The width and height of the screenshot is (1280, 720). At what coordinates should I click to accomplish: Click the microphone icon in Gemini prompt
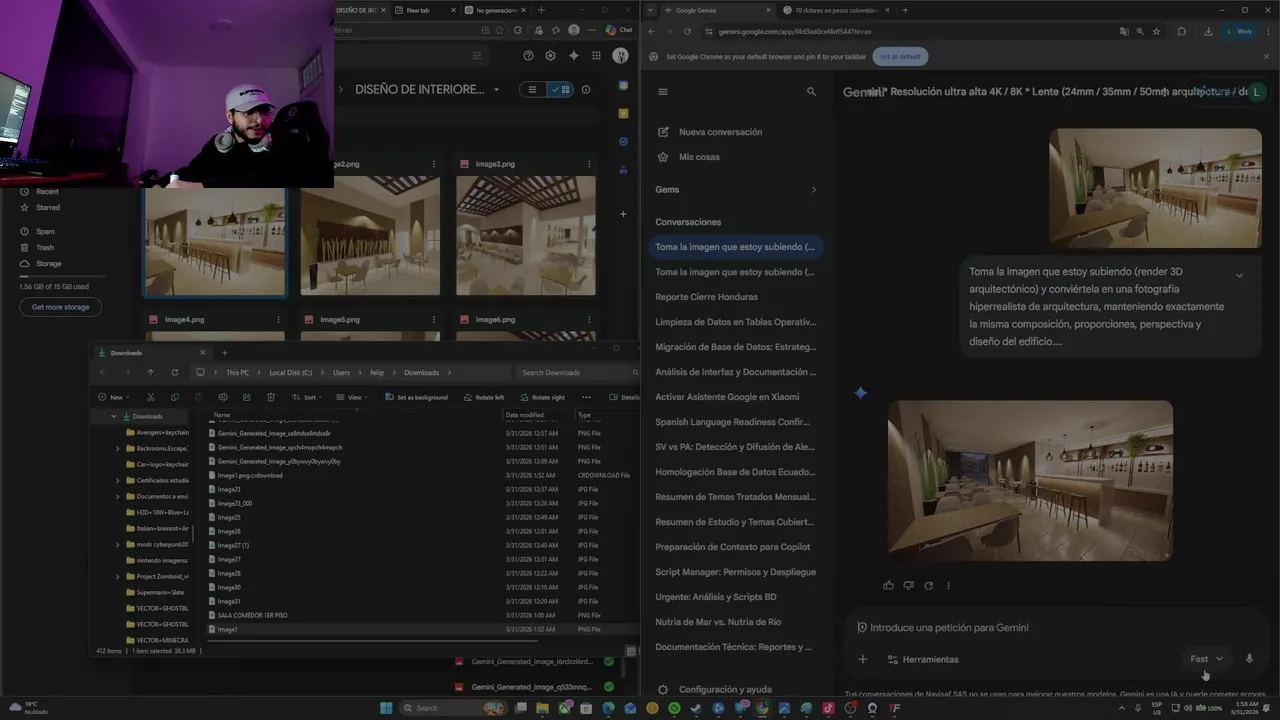[x=1249, y=659]
